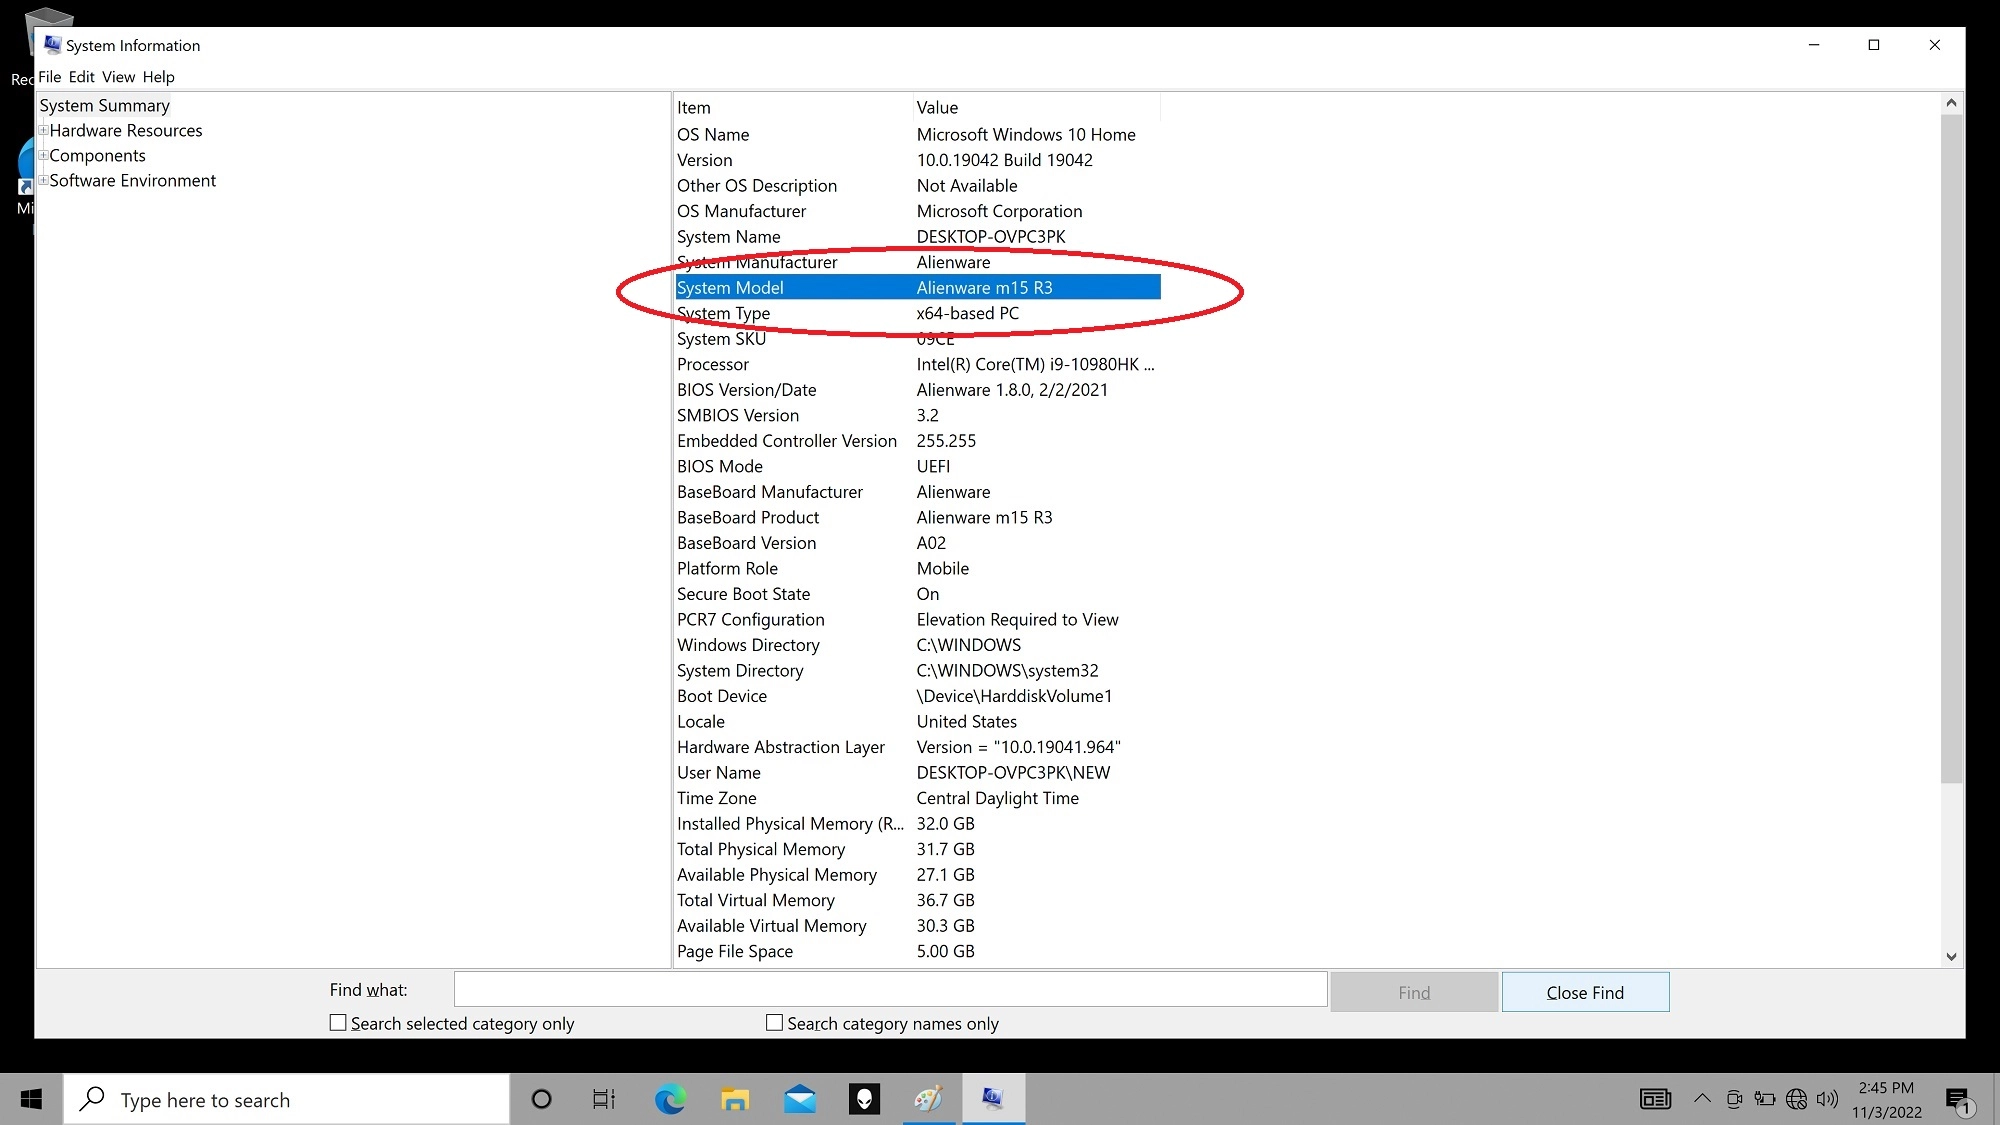
Task: Click scrollbar down arrow in details pane
Action: coord(1951,956)
